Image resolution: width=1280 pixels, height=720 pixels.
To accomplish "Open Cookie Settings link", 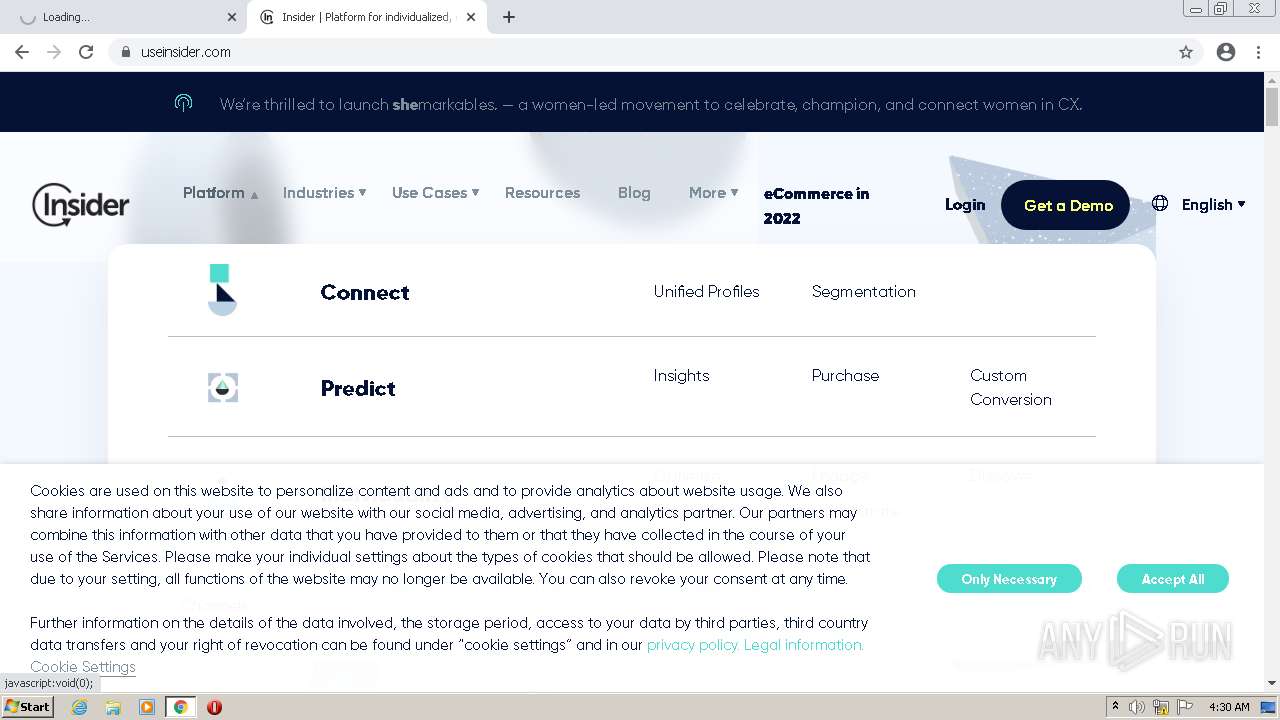I will point(83,667).
